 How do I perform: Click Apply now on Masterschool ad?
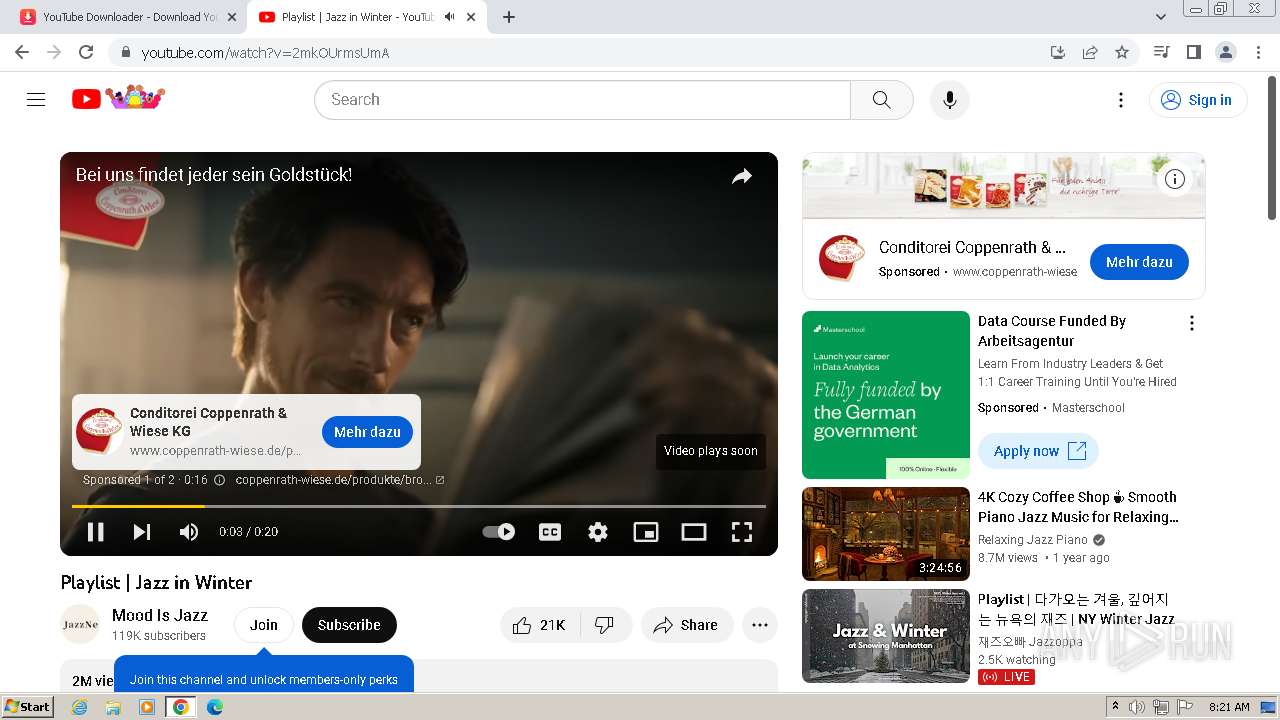[x=1038, y=451]
